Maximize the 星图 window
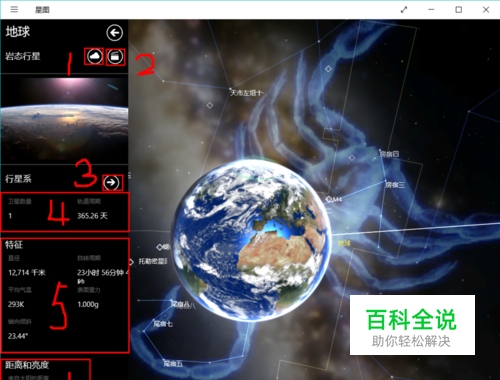Screen dimensions: 500x380 [459, 10]
